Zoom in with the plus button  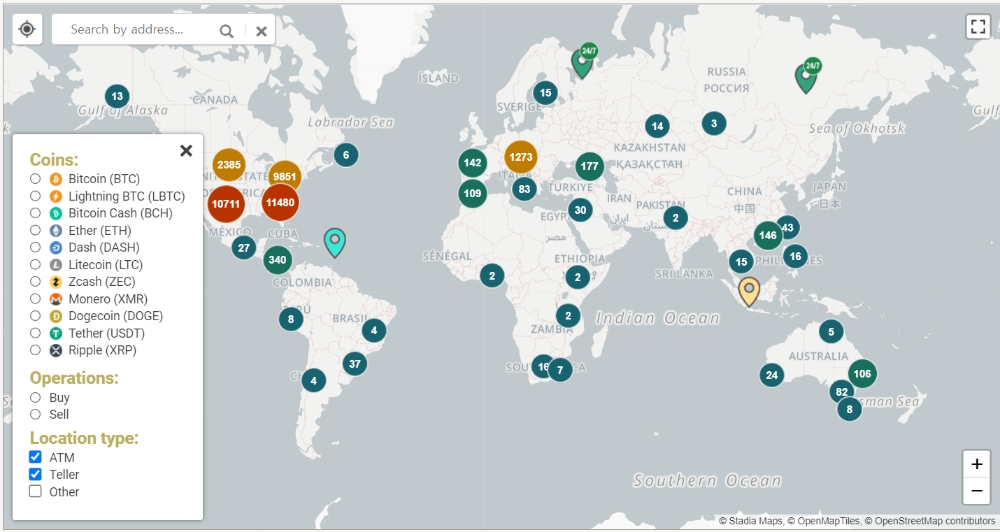976,464
